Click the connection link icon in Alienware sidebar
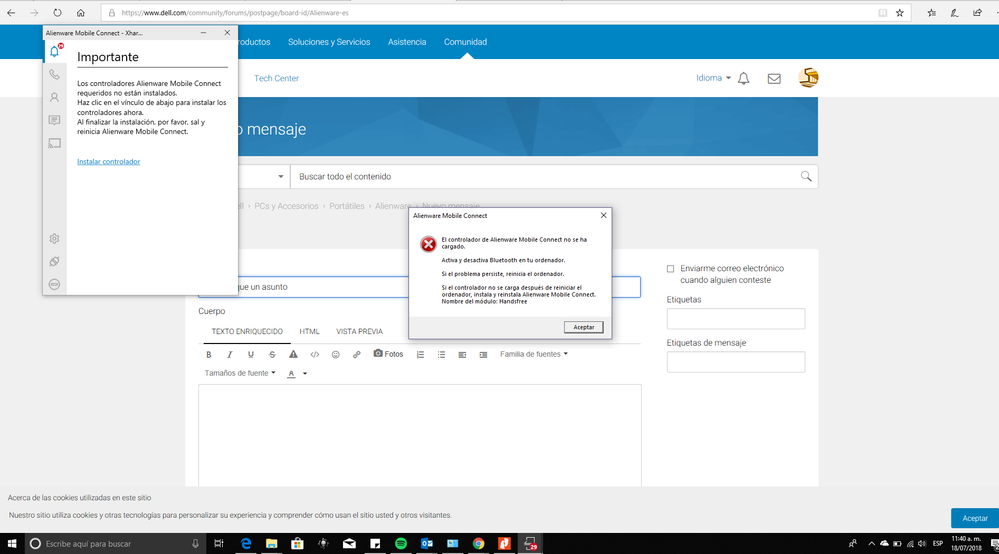Image resolution: width=999 pixels, height=554 pixels. (x=55, y=261)
